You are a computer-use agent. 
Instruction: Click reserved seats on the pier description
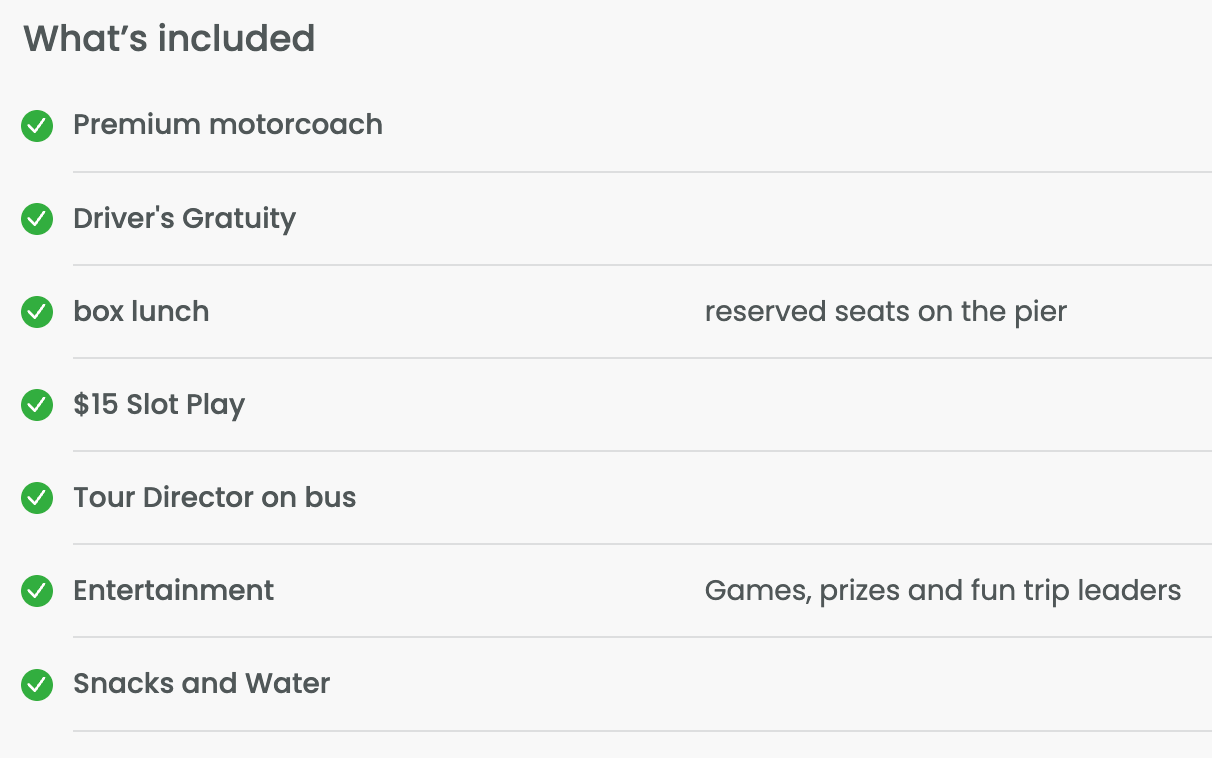coord(886,312)
